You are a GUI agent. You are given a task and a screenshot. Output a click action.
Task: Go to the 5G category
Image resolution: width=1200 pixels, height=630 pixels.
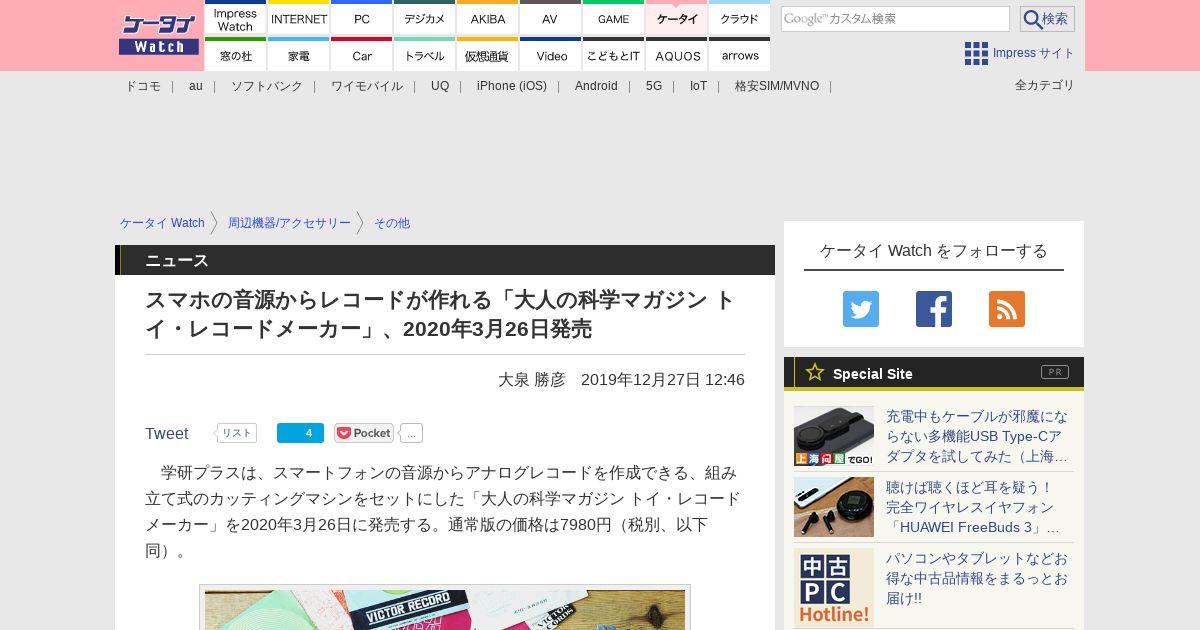tap(654, 86)
